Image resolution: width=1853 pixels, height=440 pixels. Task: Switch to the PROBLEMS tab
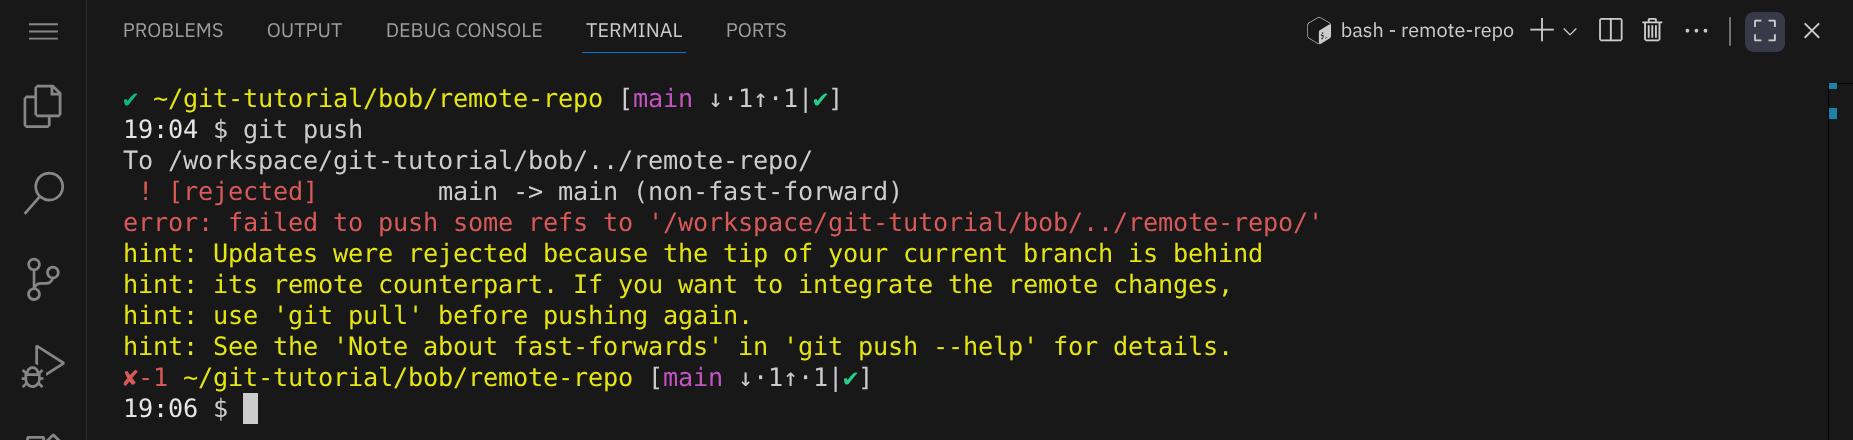tap(173, 31)
